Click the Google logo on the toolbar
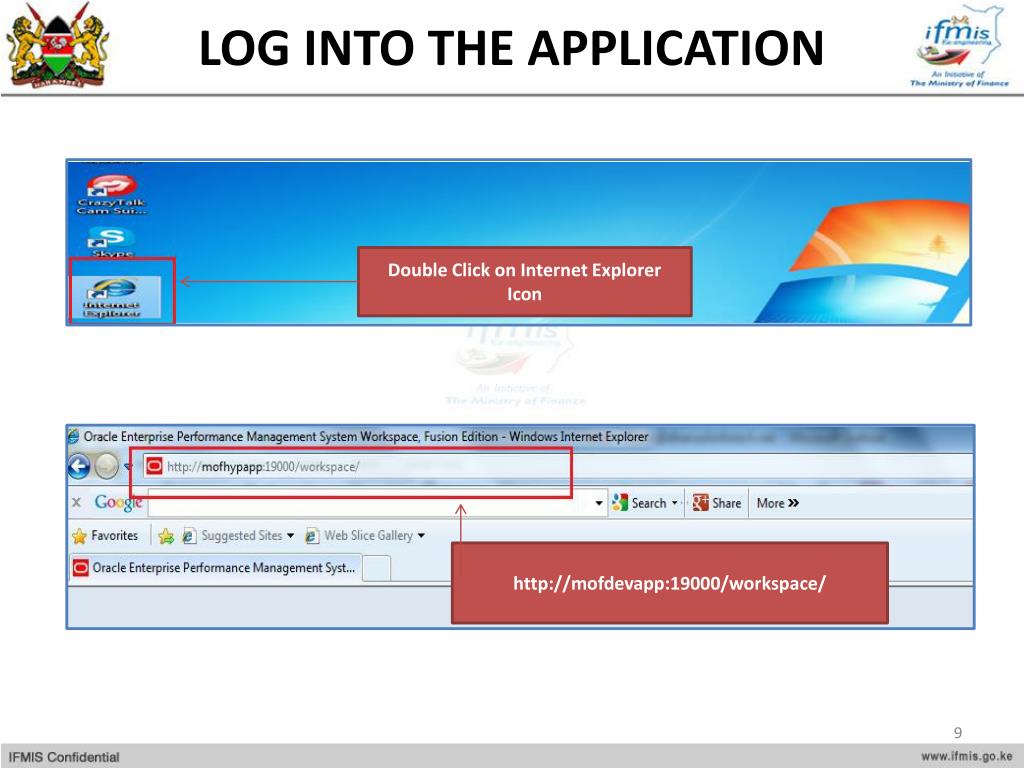The height and width of the screenshot is (768, 1024). 118,502
